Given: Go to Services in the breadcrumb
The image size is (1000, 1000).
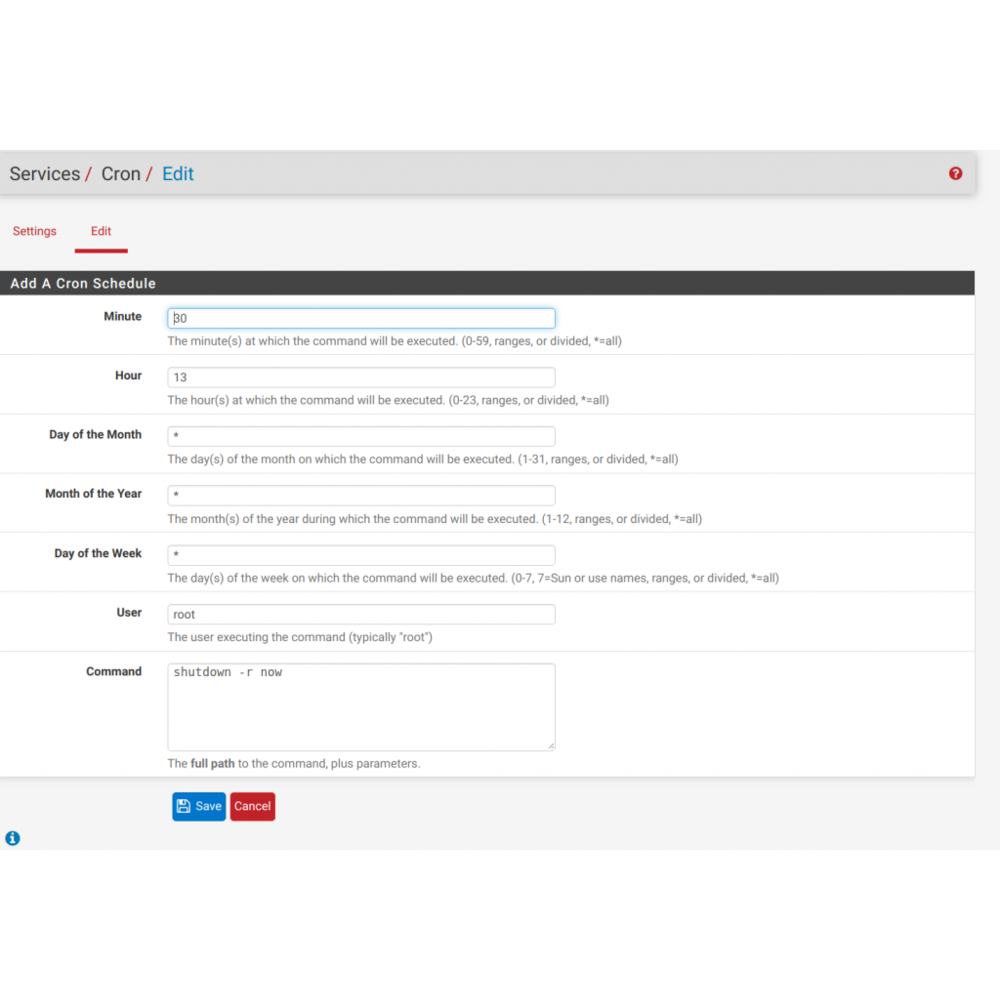Looking at the screenshot, I should click(45, 174).
